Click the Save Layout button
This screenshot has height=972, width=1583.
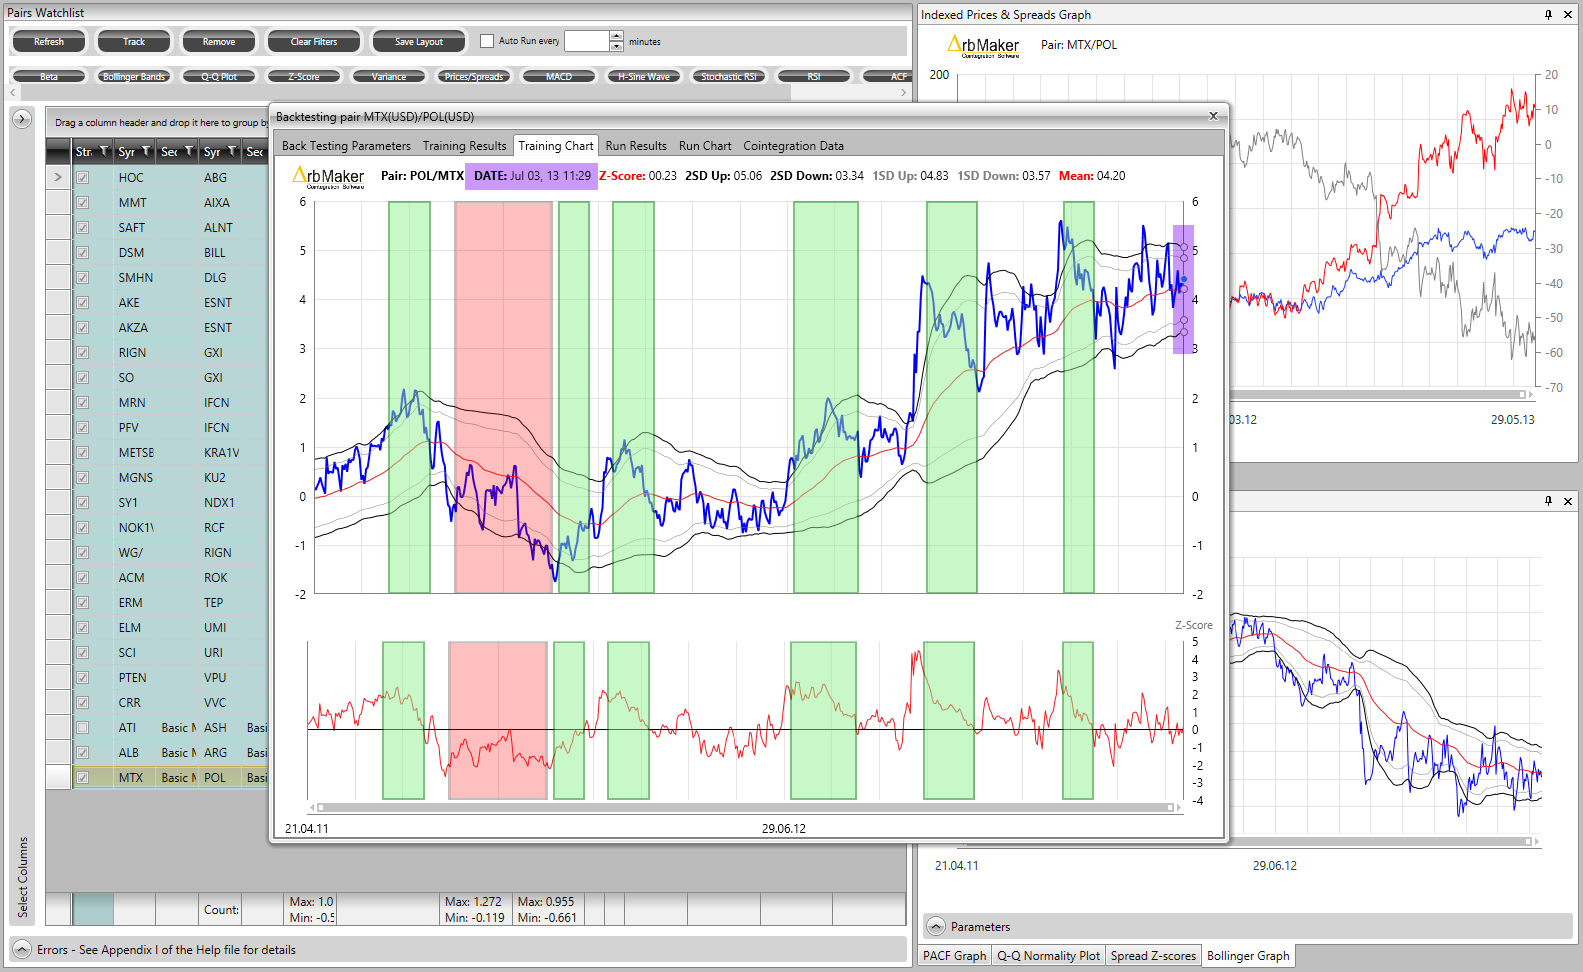[419, 42]
